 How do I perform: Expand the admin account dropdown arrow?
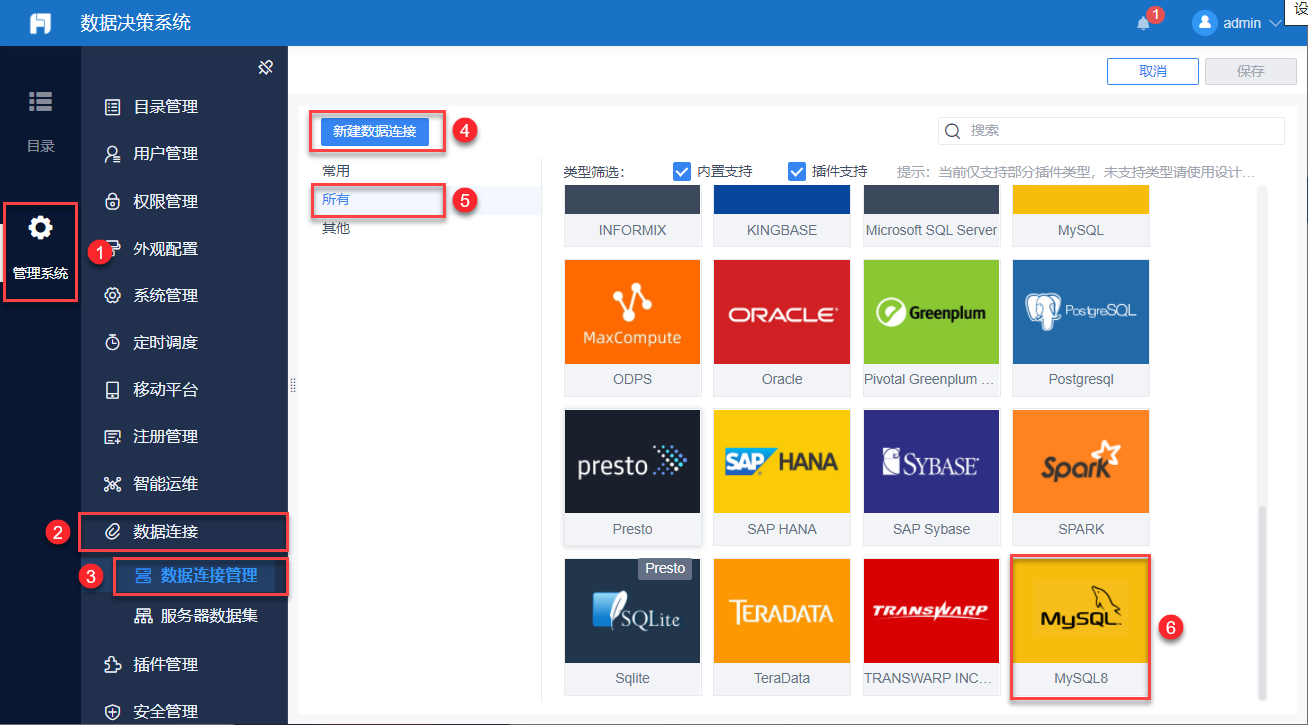1274,23
